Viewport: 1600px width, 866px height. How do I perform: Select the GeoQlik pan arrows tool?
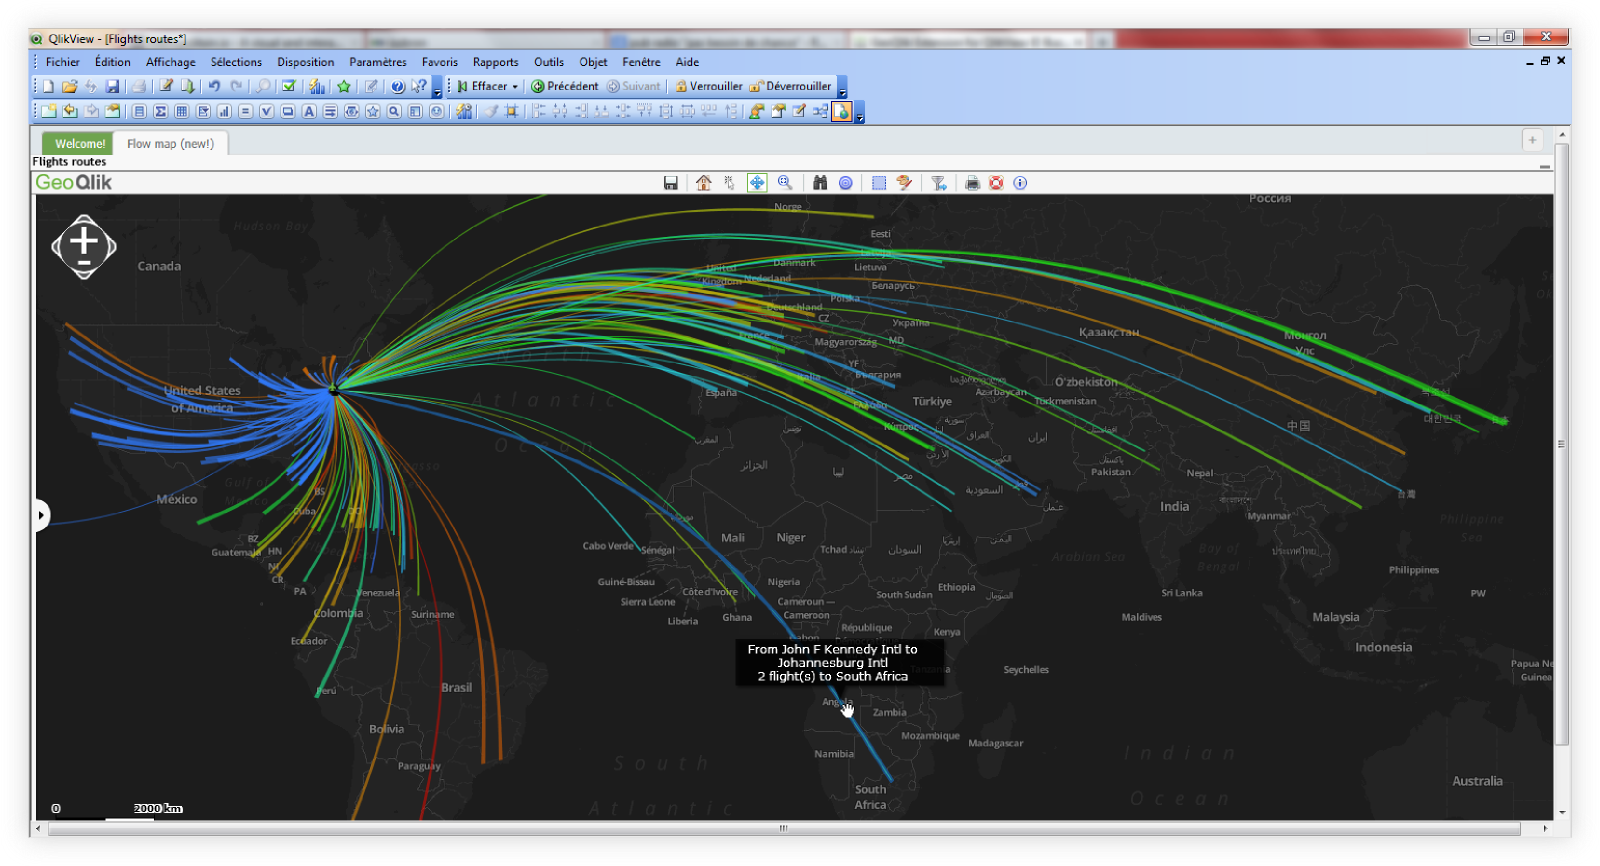click(x=757, y=183)
